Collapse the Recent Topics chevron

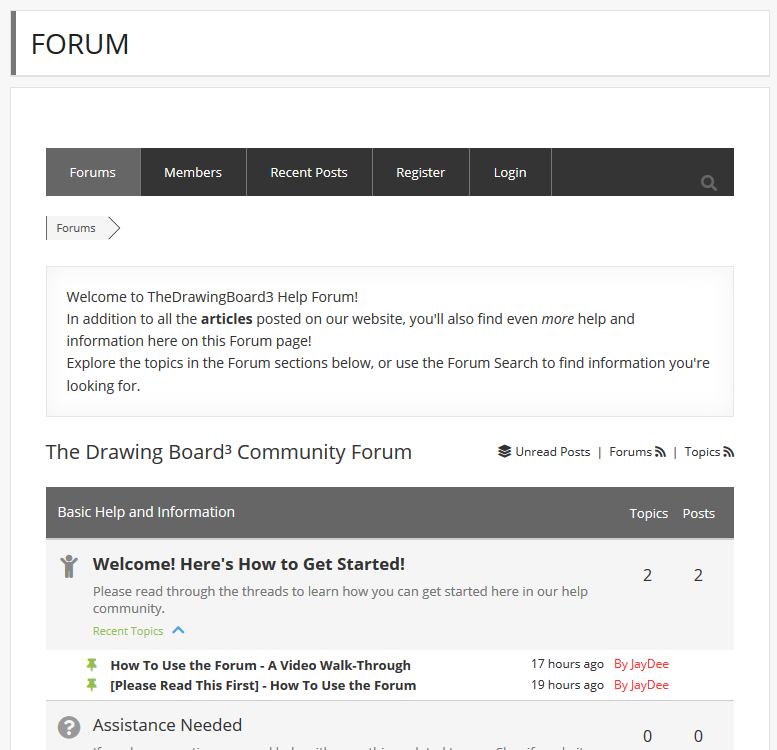click(x=178, y=630)
